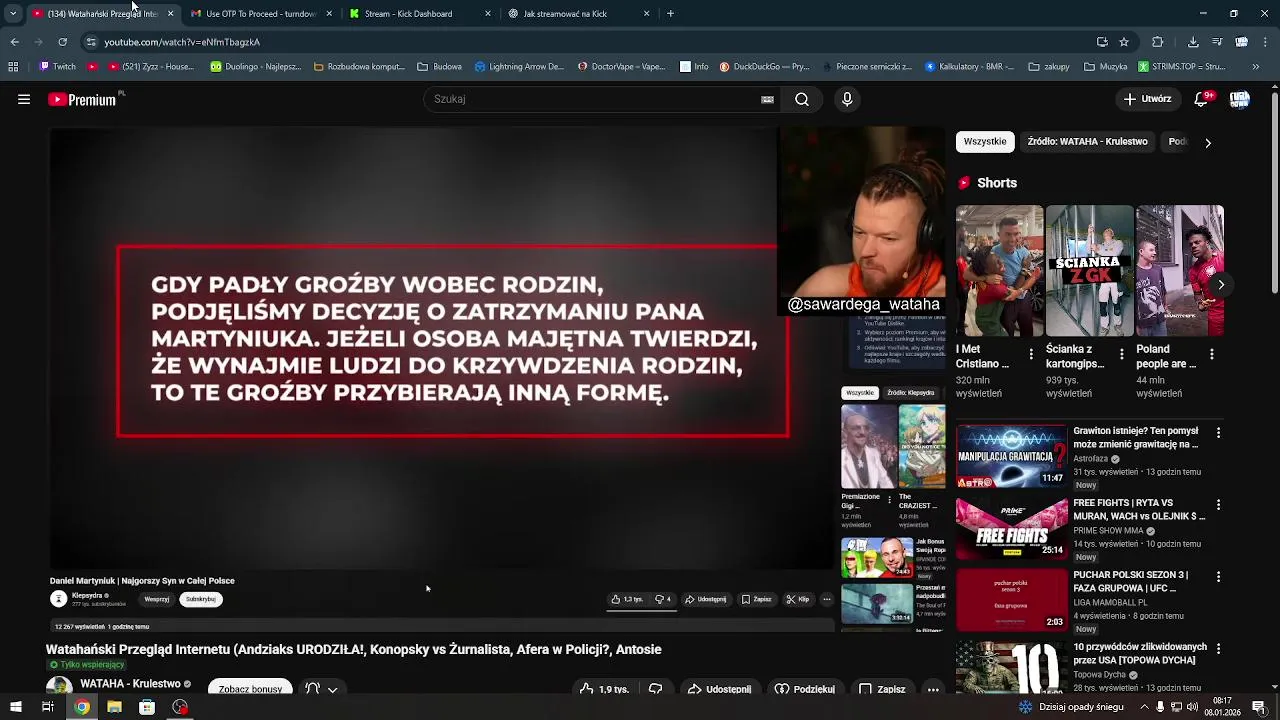This screenshot has height=720, width=1280.
Task: Open File Explorer from the taskbar
Action: tap(114, 707)
